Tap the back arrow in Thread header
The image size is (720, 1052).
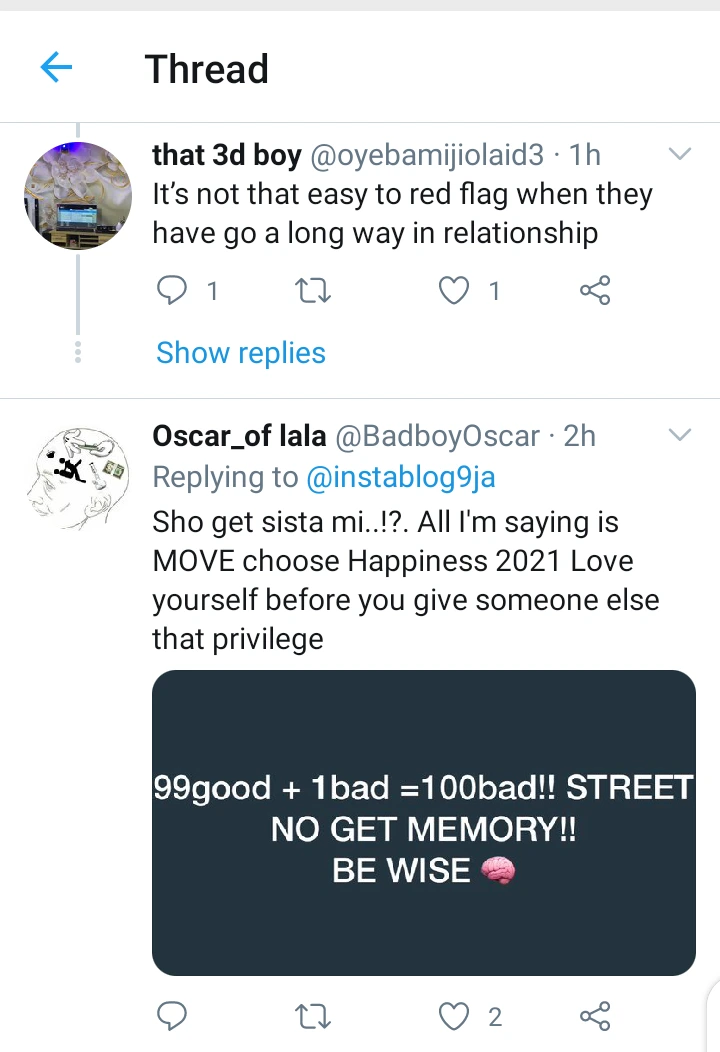56,68
